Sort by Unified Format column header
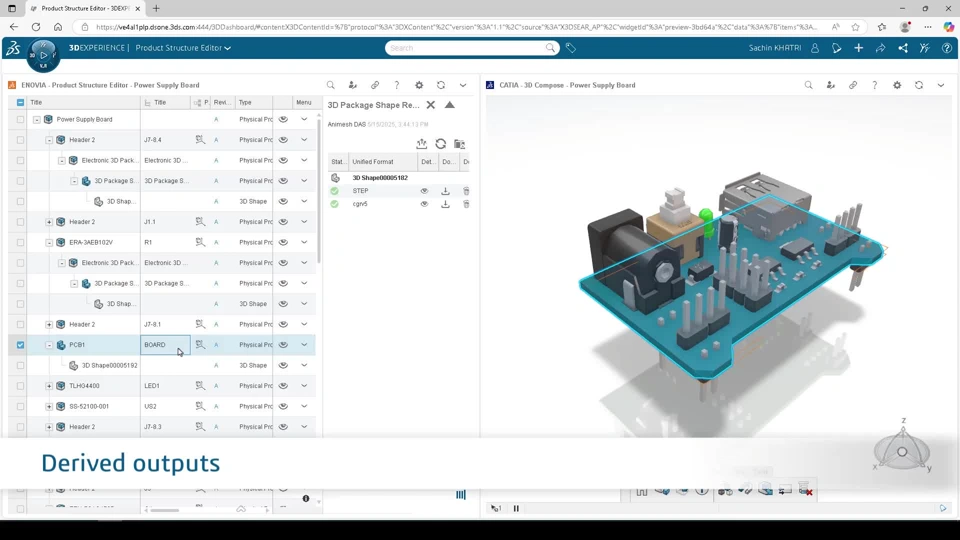This screenshot has height=540, width=960. point(383,162)
